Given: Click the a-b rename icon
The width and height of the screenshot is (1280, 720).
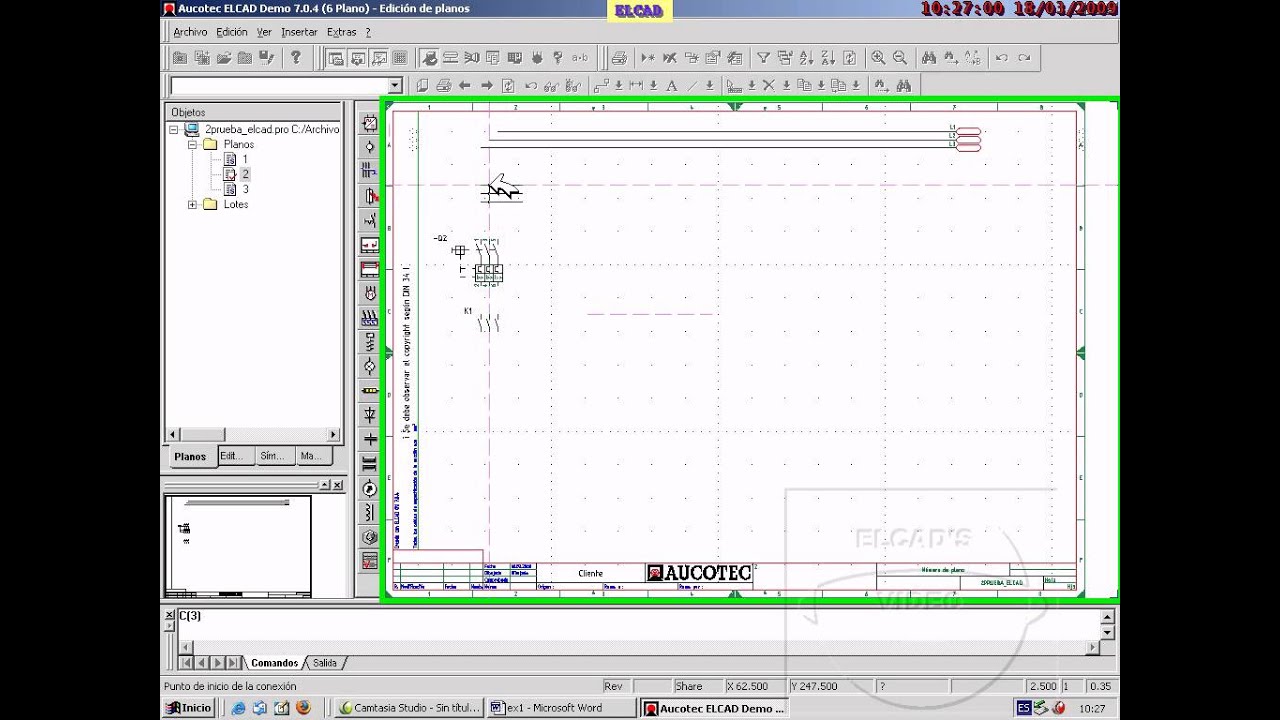Looking at the screenshot, I should pyautogui.click(x=580, y=58).
